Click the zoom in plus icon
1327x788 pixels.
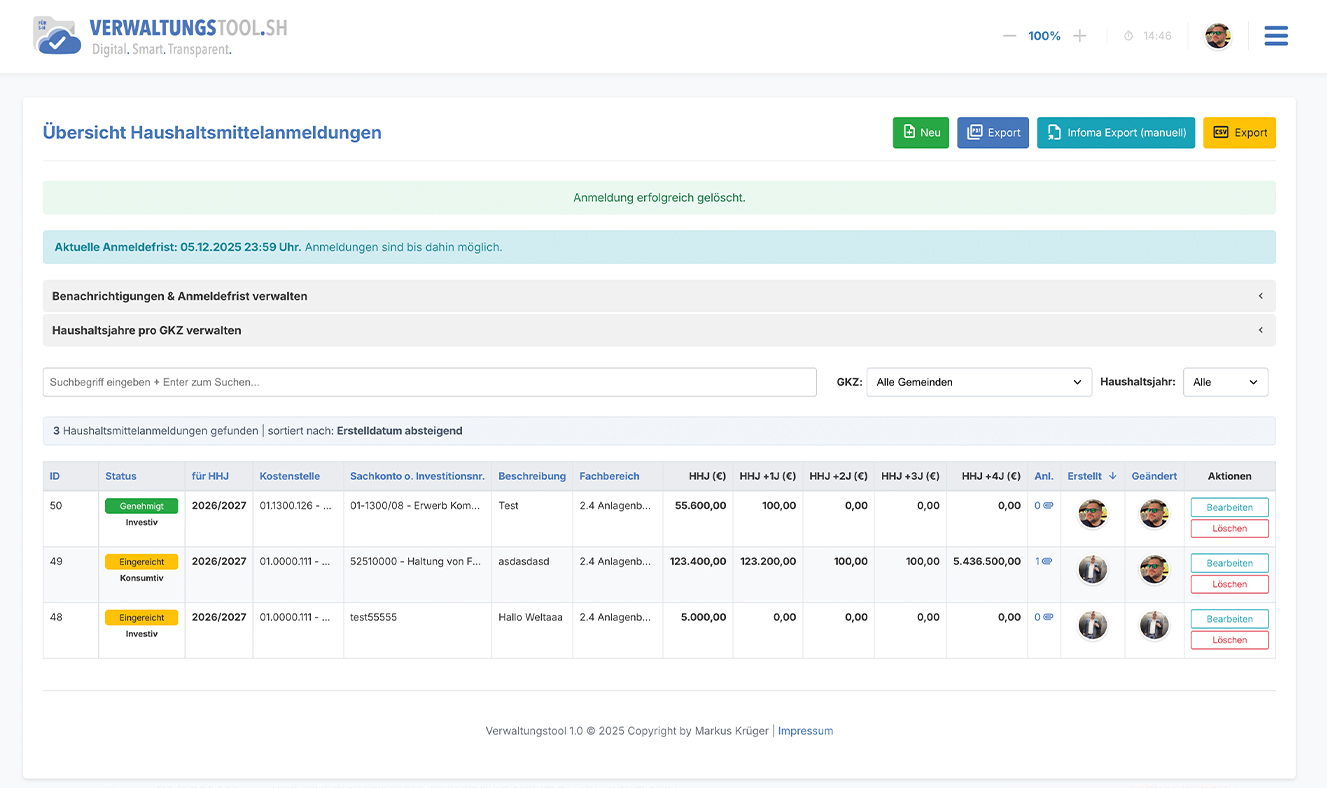(1079, 36)
